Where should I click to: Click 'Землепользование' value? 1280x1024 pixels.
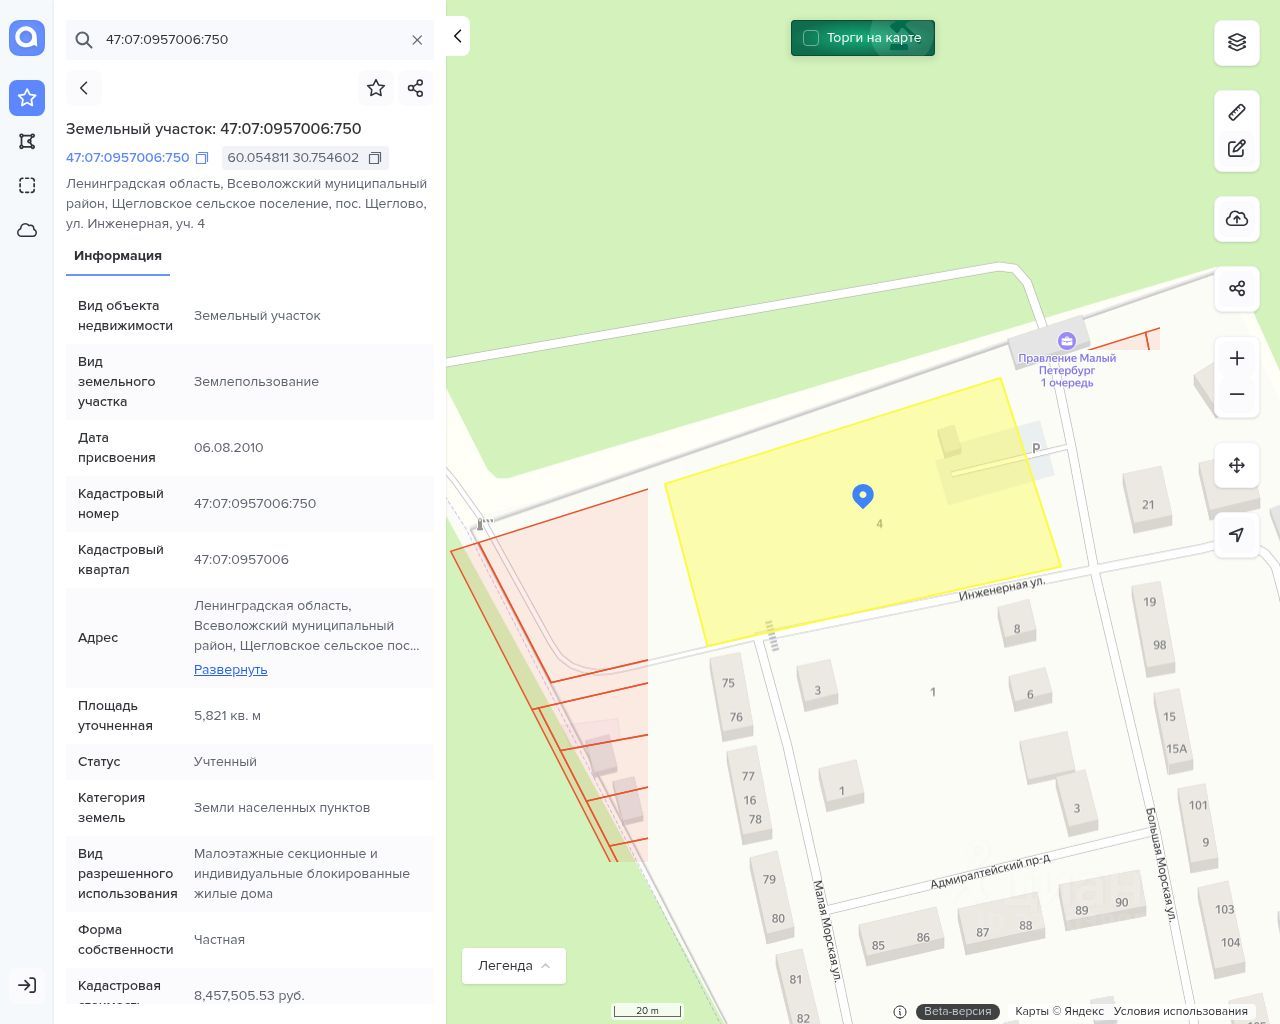pos(256,382)
